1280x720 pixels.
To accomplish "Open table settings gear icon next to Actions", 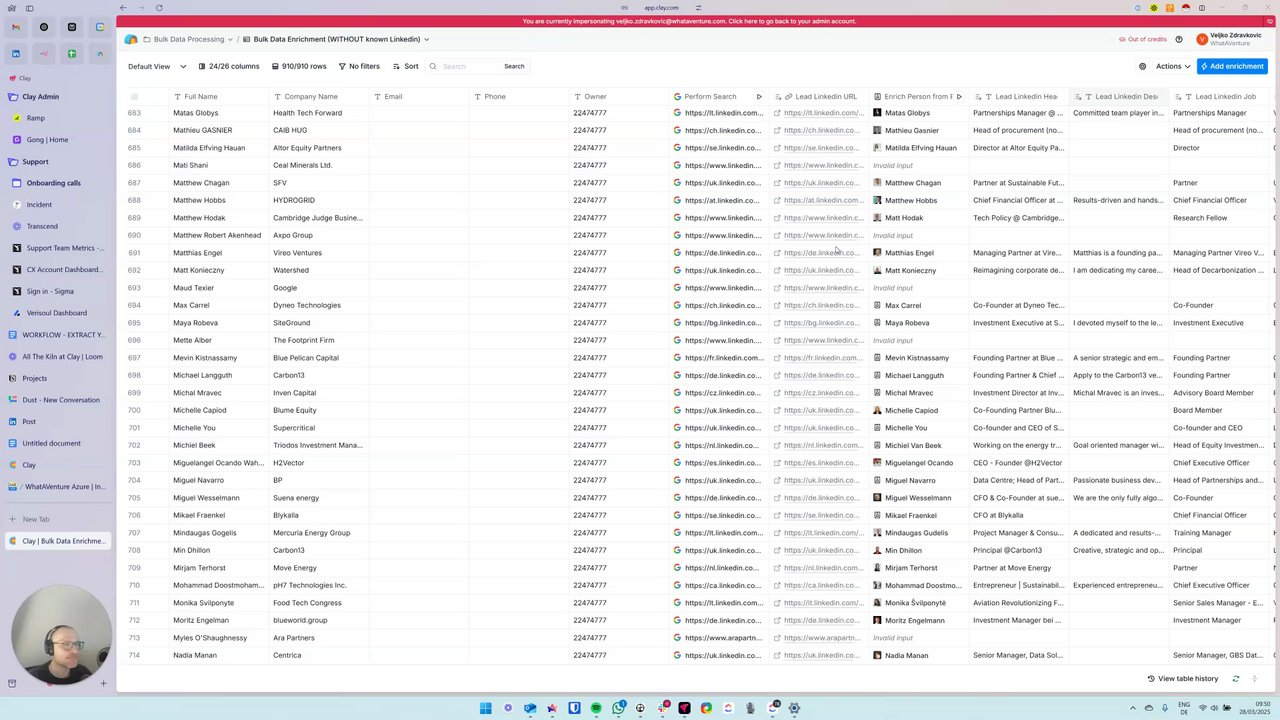I will point(1143,66).
